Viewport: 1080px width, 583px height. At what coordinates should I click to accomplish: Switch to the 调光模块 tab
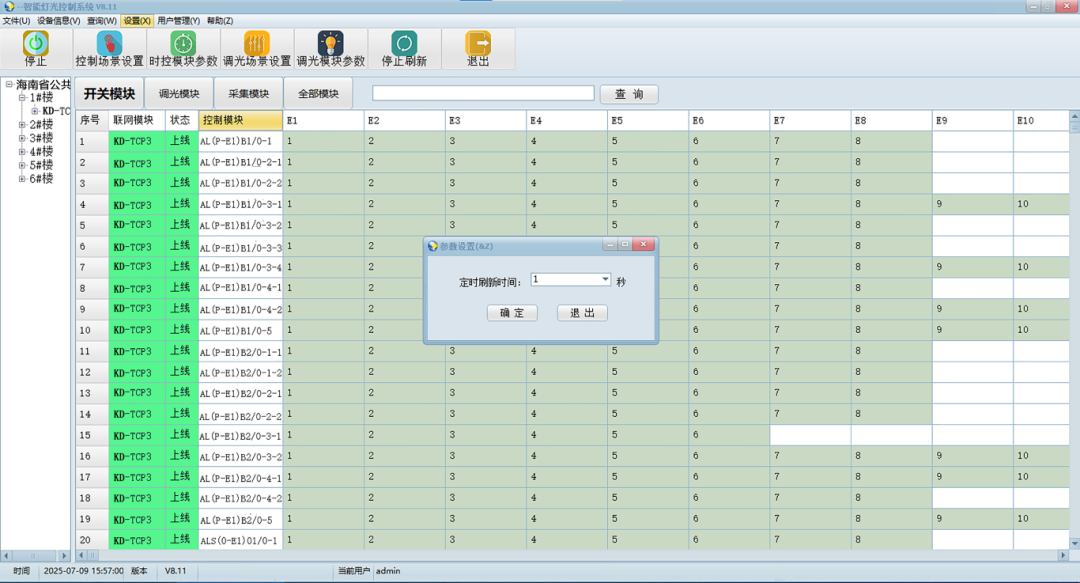click(178, 94)
